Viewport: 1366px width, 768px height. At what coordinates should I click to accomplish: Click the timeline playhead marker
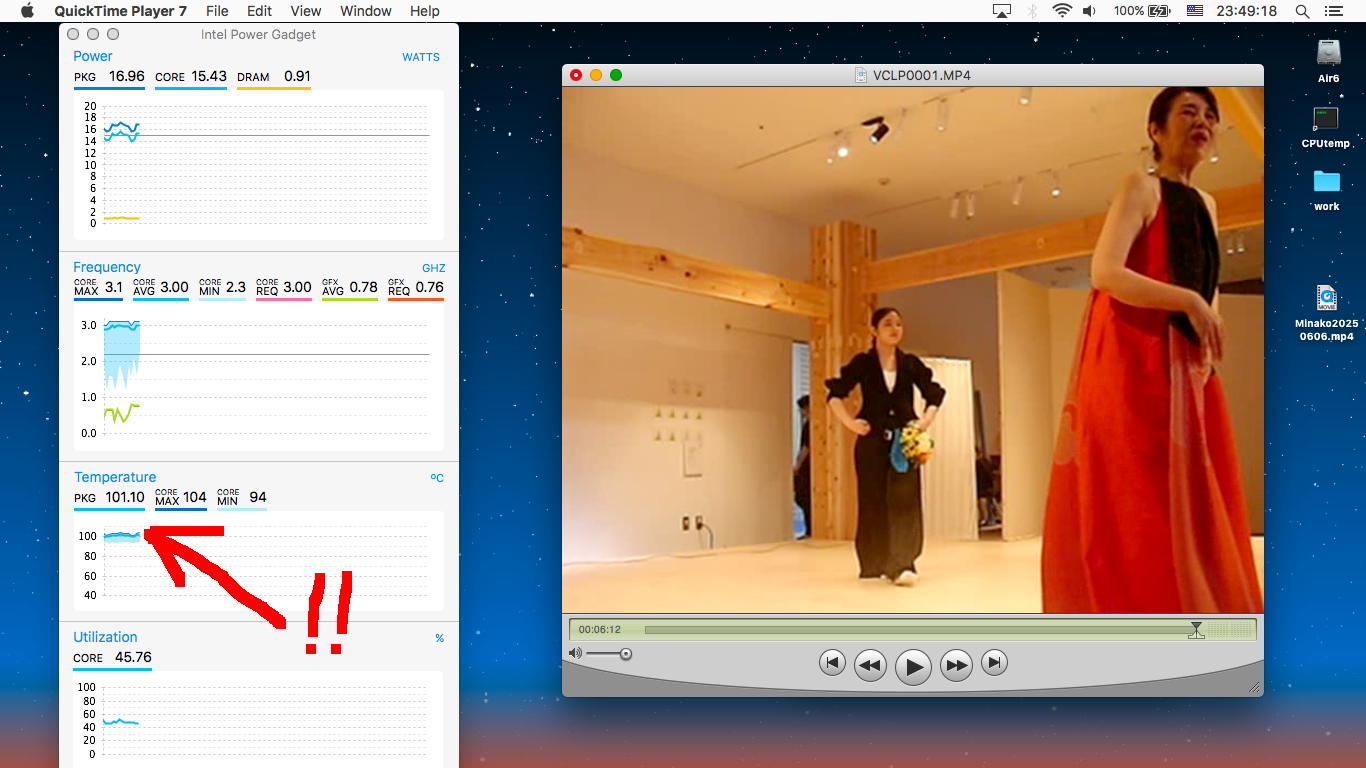(1196, 630)
